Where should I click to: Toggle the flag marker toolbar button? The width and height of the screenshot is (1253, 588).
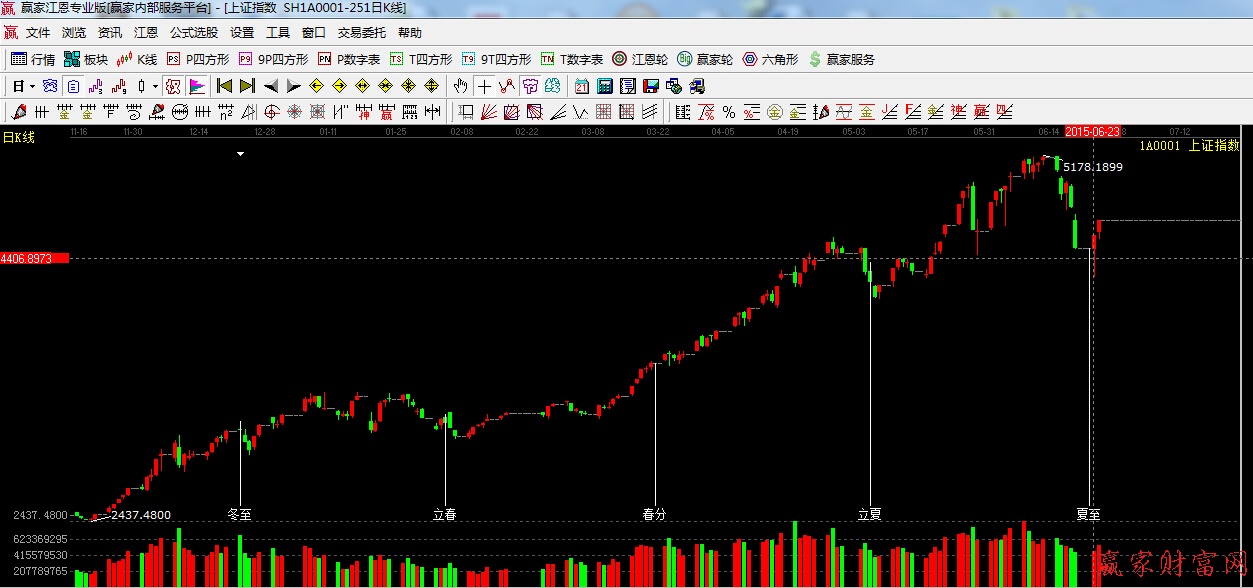tap(197, 86)
